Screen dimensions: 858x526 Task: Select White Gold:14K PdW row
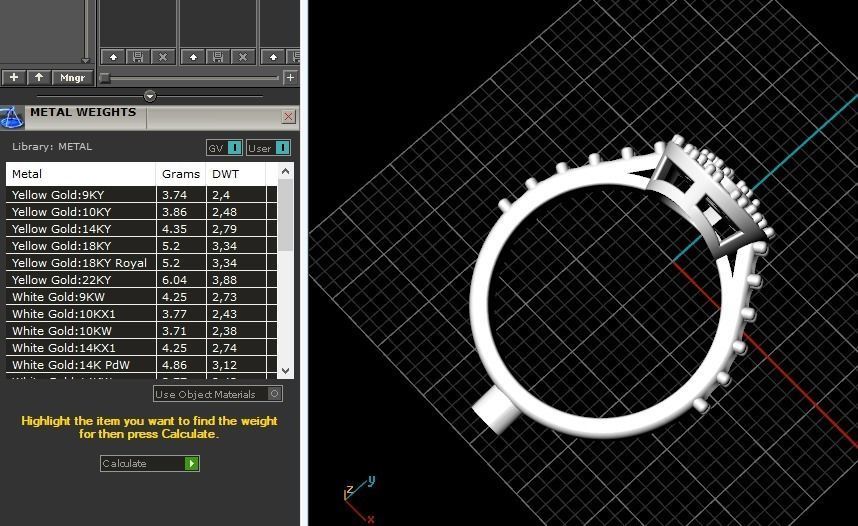click(x=142, y=365)
